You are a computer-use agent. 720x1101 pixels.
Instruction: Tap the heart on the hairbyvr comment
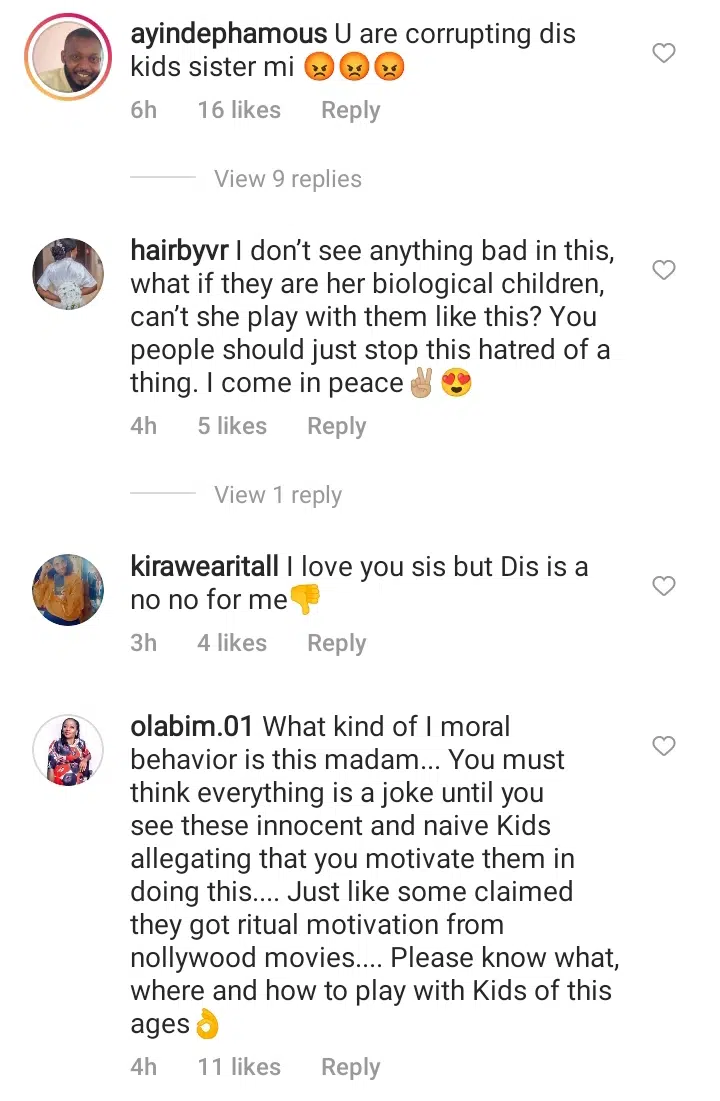click(664, 270)
